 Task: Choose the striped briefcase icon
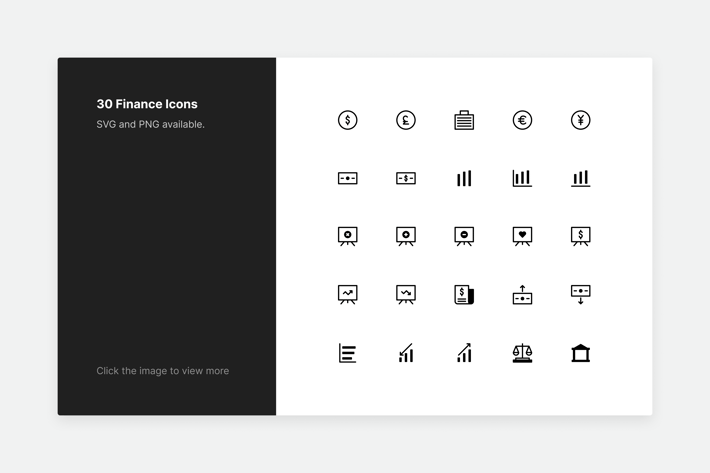(x=464, y=120)
